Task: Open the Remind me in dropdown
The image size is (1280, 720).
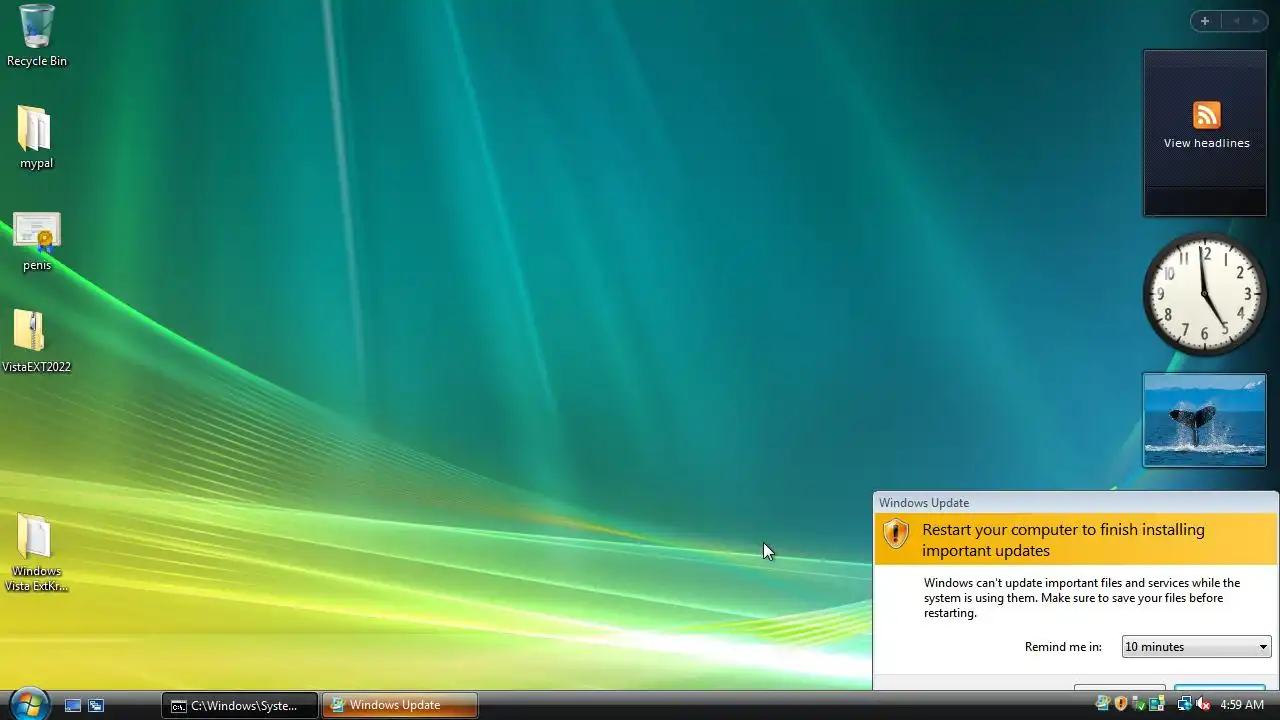Action: tap(1196, 647)
